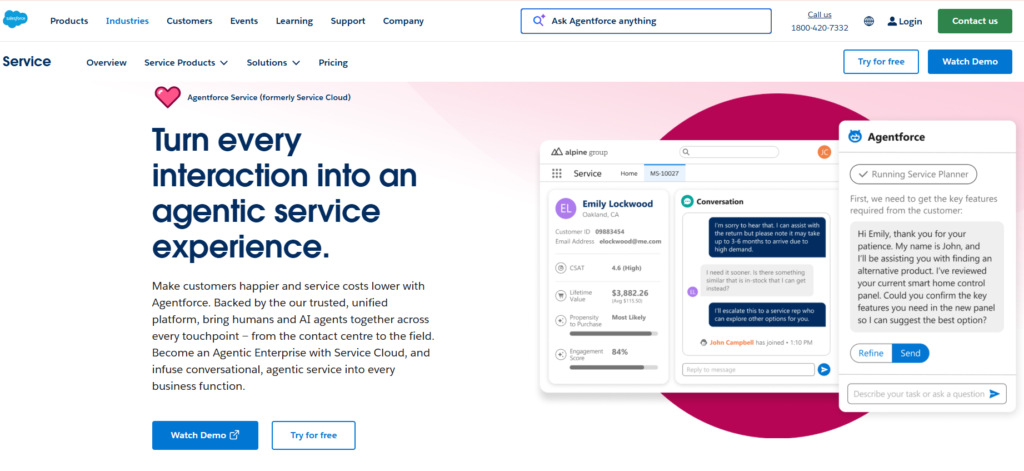This screenshot has width=1024, height=471.
Task: Click Try for free below the hero text
Action: 313,435
